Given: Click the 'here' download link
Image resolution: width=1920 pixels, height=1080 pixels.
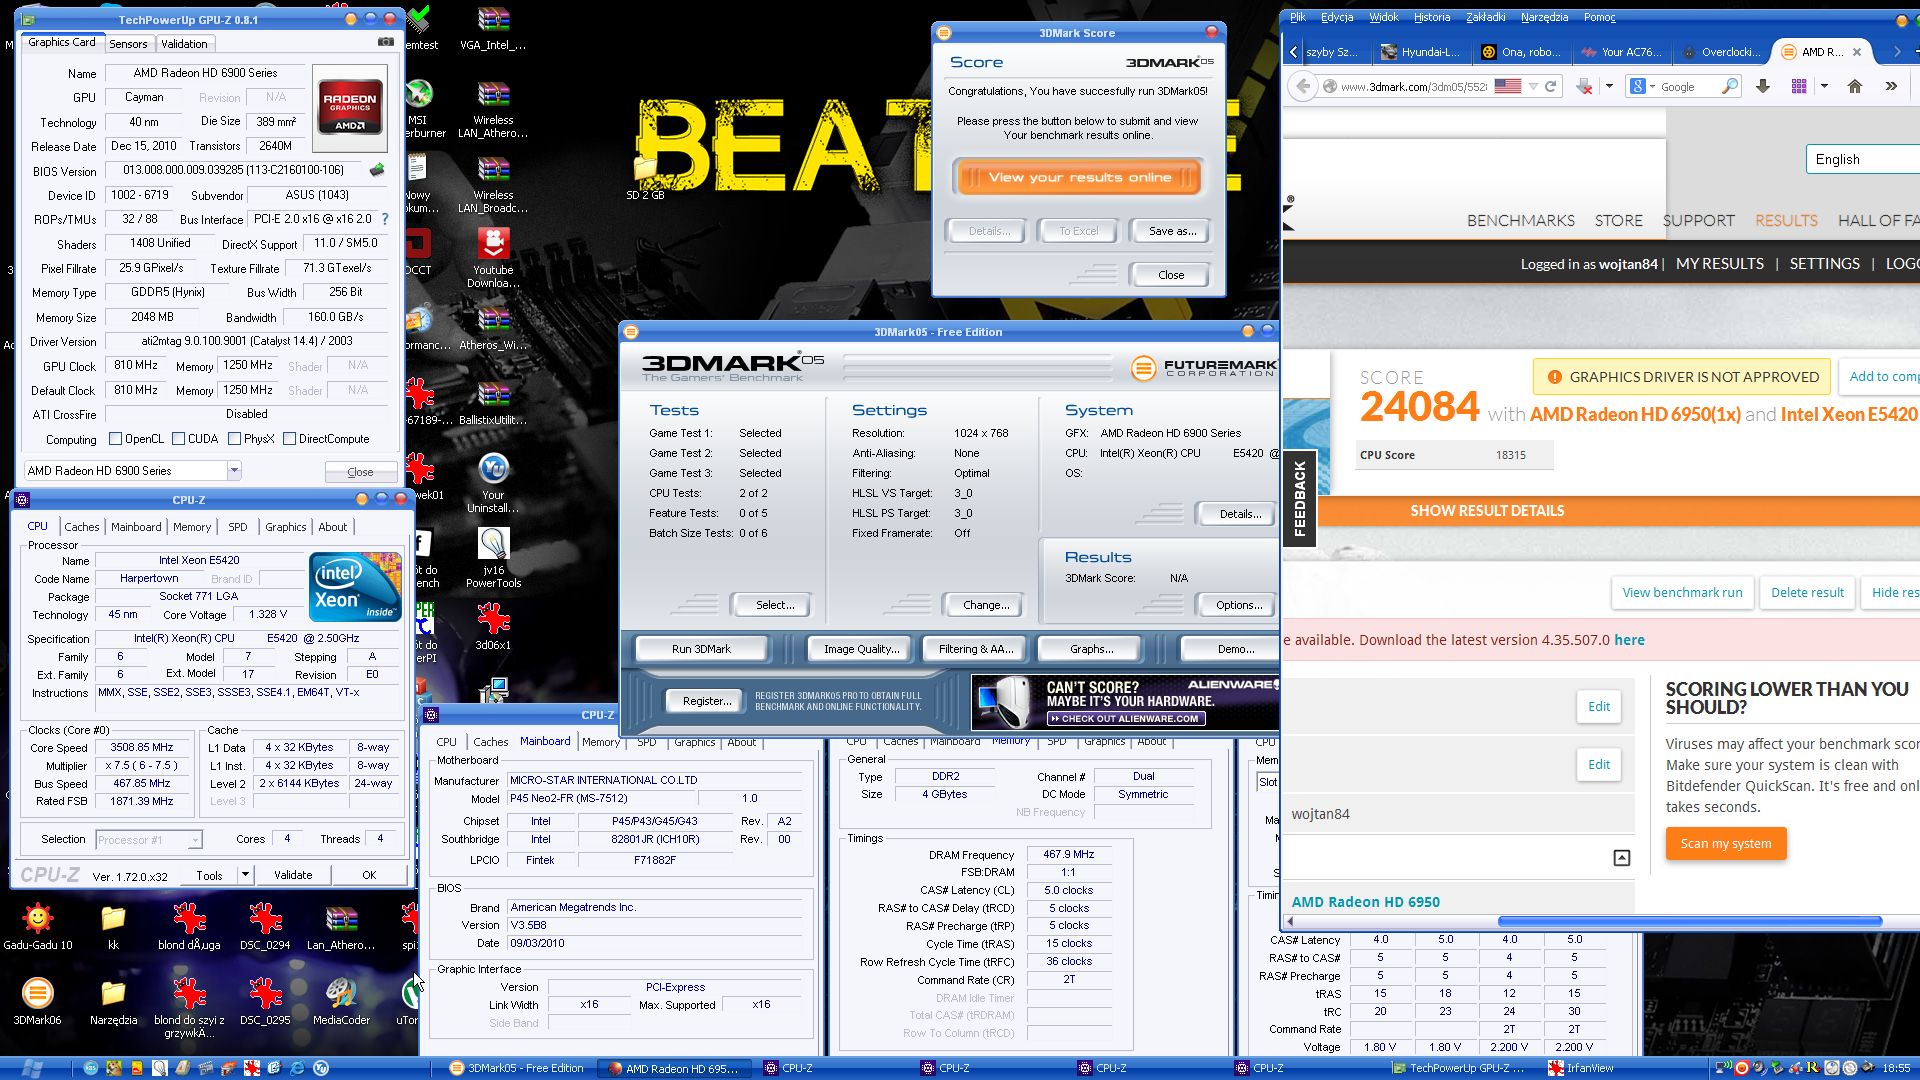Looking at the screenshot, I should [1629, 640].
